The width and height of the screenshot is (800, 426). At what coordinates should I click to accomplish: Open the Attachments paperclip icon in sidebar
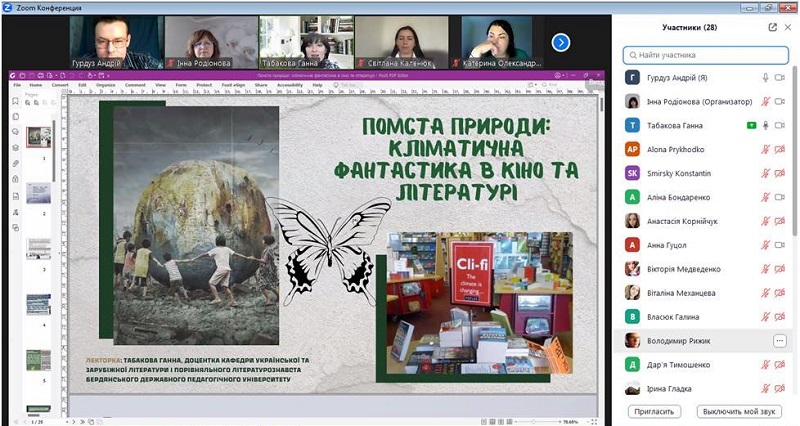(x=15, y=163)
